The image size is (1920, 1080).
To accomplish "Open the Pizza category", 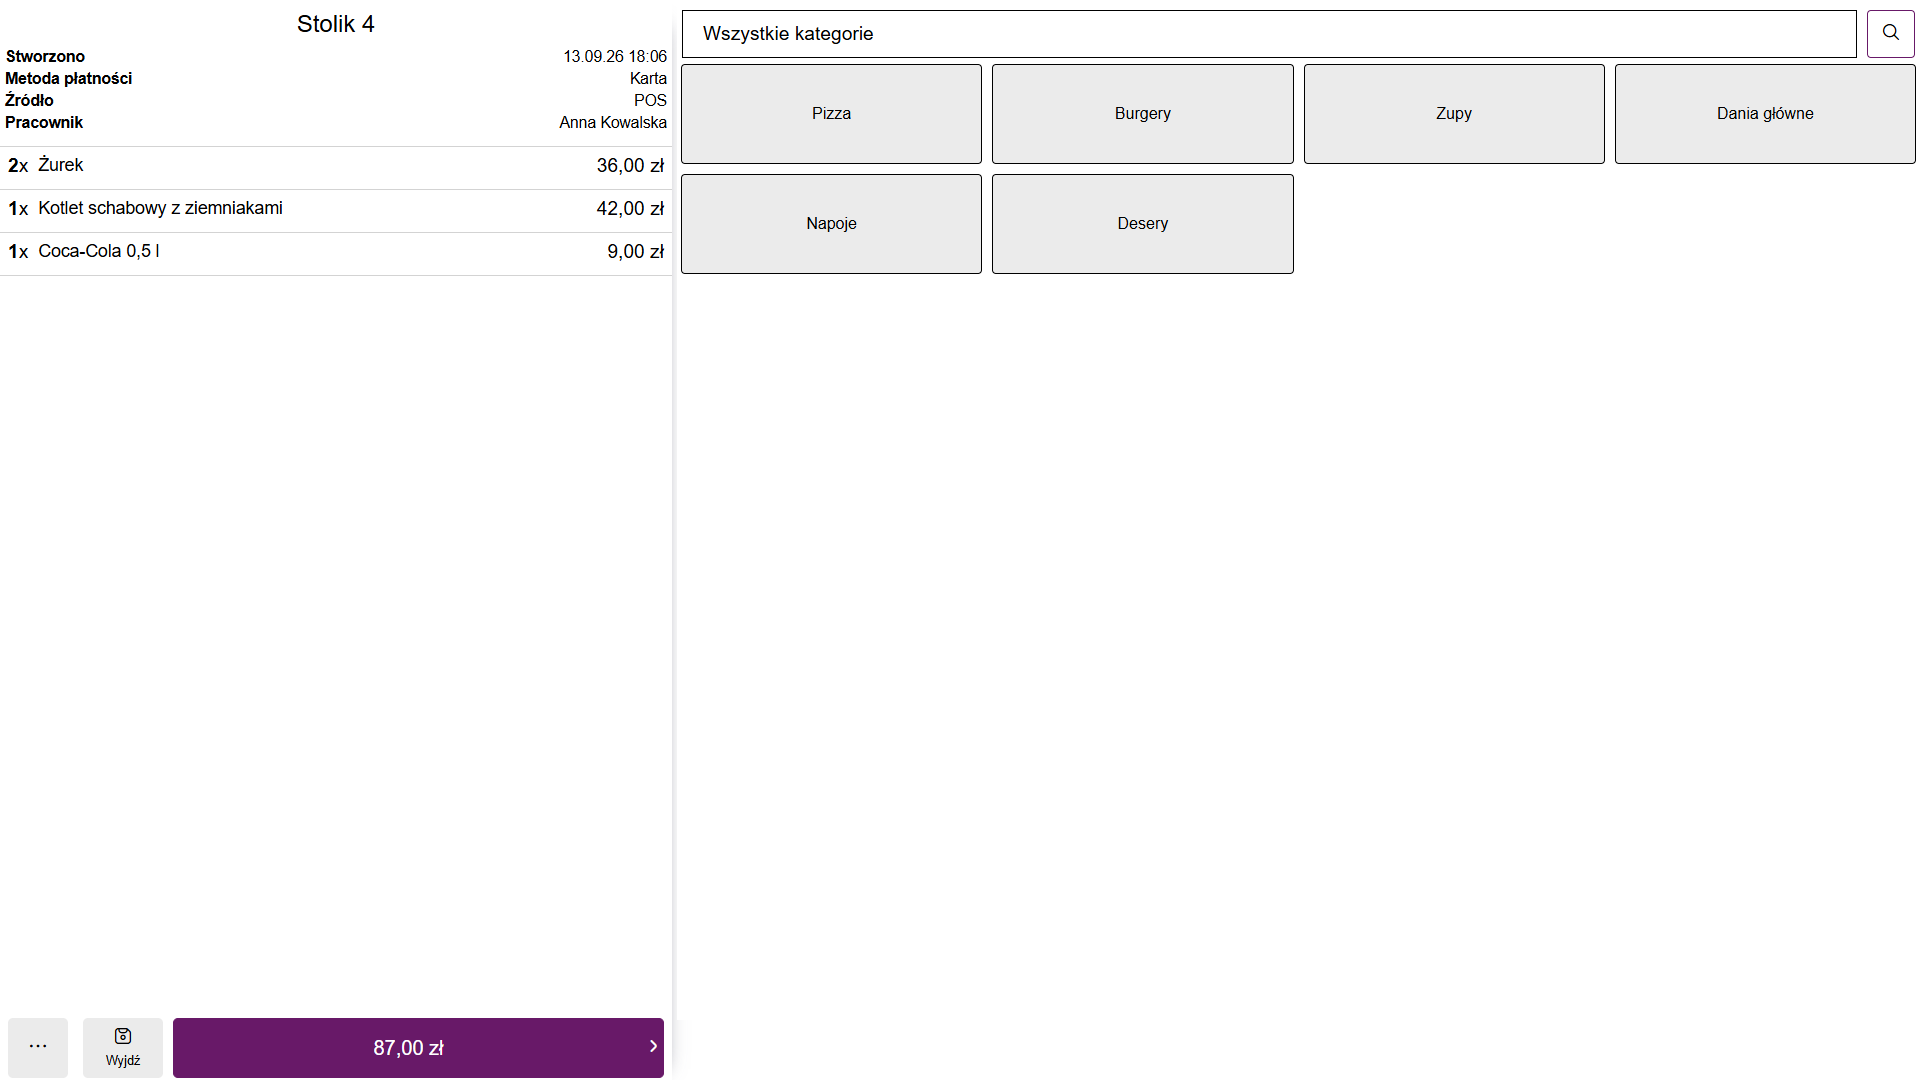I will pos(831,114).
